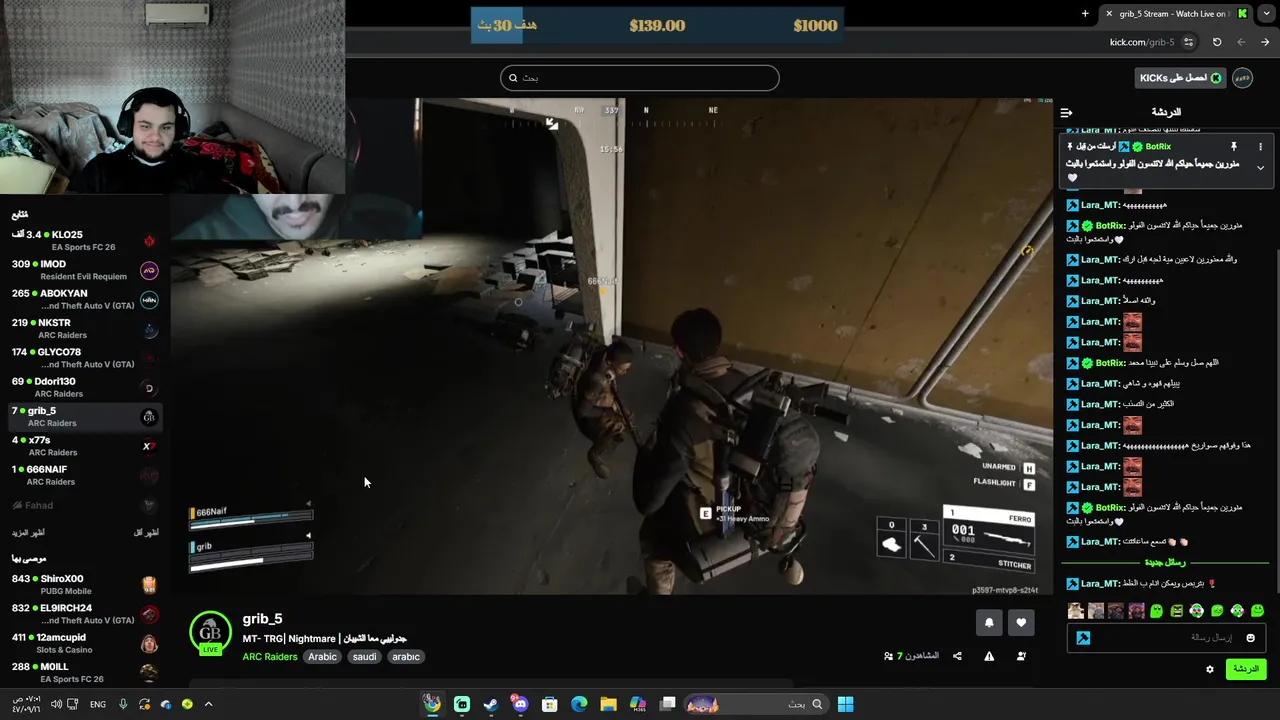The width and height of the screenshot is (1280, 720).
Task: Open recommended 12amcupid channel
Action: click(85, 643)
